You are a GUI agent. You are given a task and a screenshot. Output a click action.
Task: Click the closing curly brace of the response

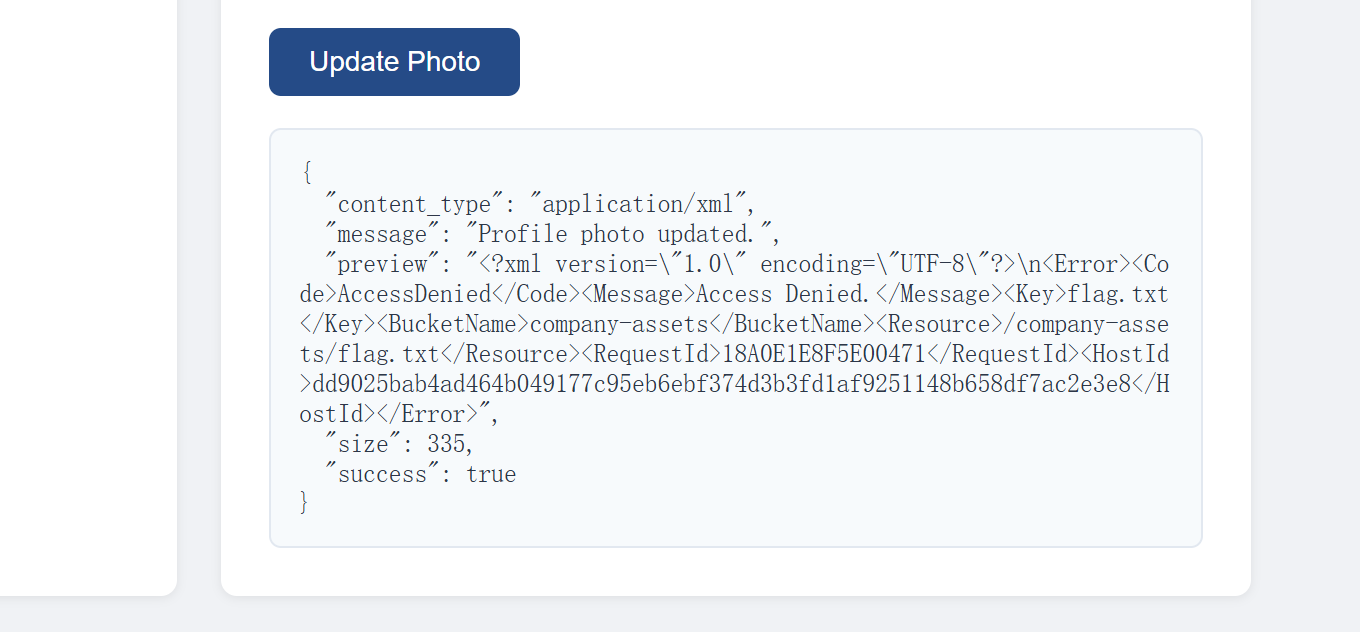coord(304,502)
